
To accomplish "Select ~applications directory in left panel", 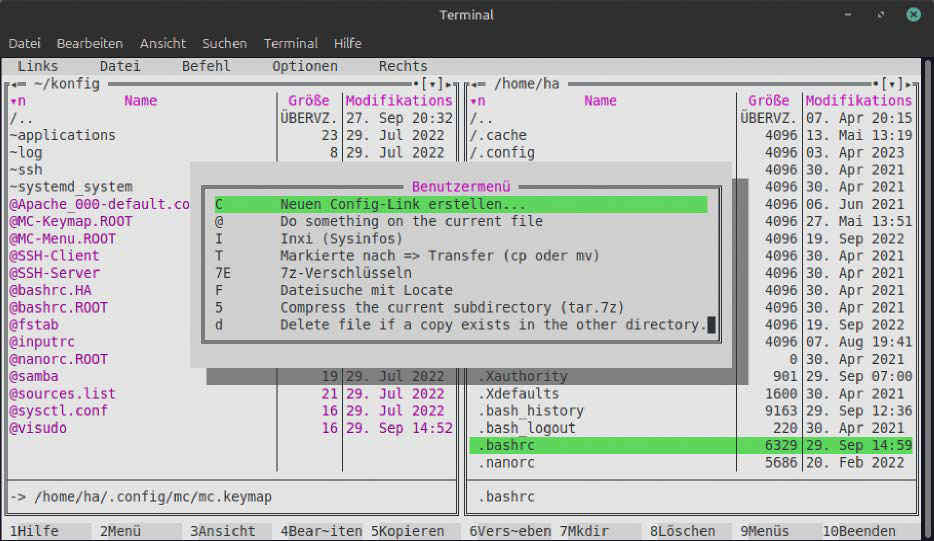I will pos(63,135).
